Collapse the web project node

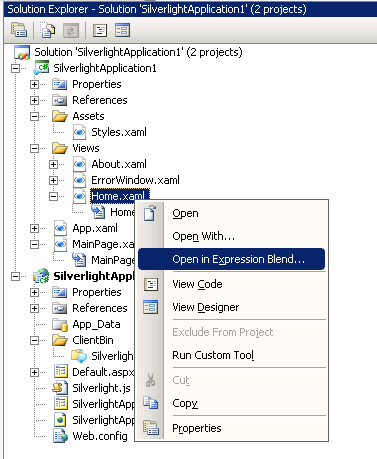(15, 276)
